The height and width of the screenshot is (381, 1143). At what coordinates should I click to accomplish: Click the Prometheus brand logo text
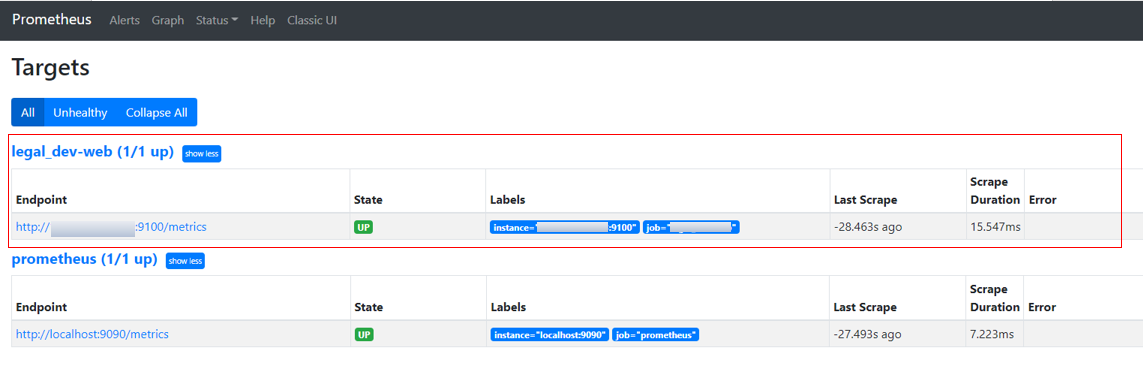52,20
